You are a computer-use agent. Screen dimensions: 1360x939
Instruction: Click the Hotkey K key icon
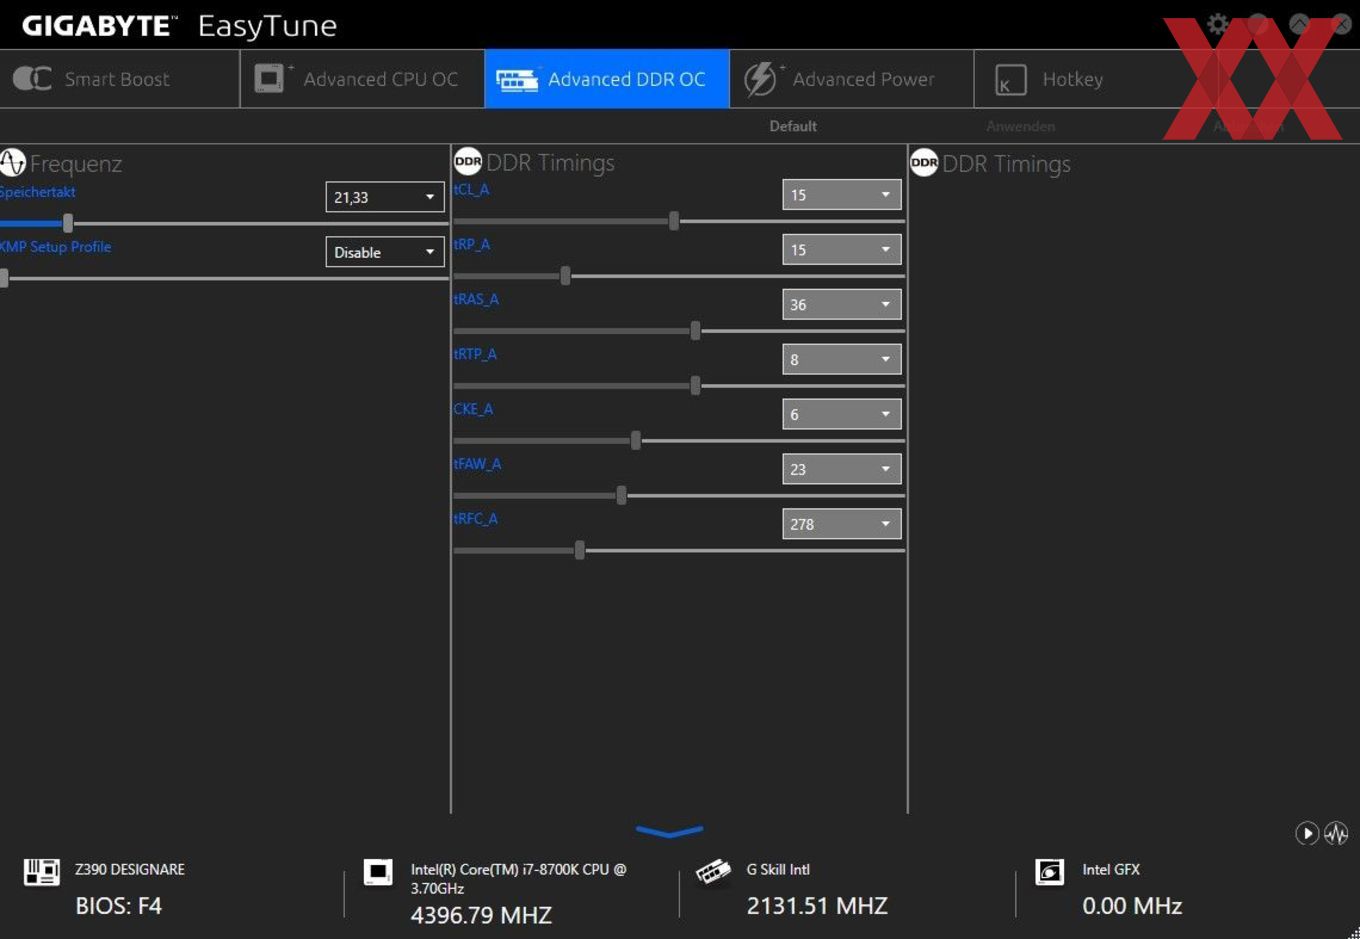[x=1011, y=81]
